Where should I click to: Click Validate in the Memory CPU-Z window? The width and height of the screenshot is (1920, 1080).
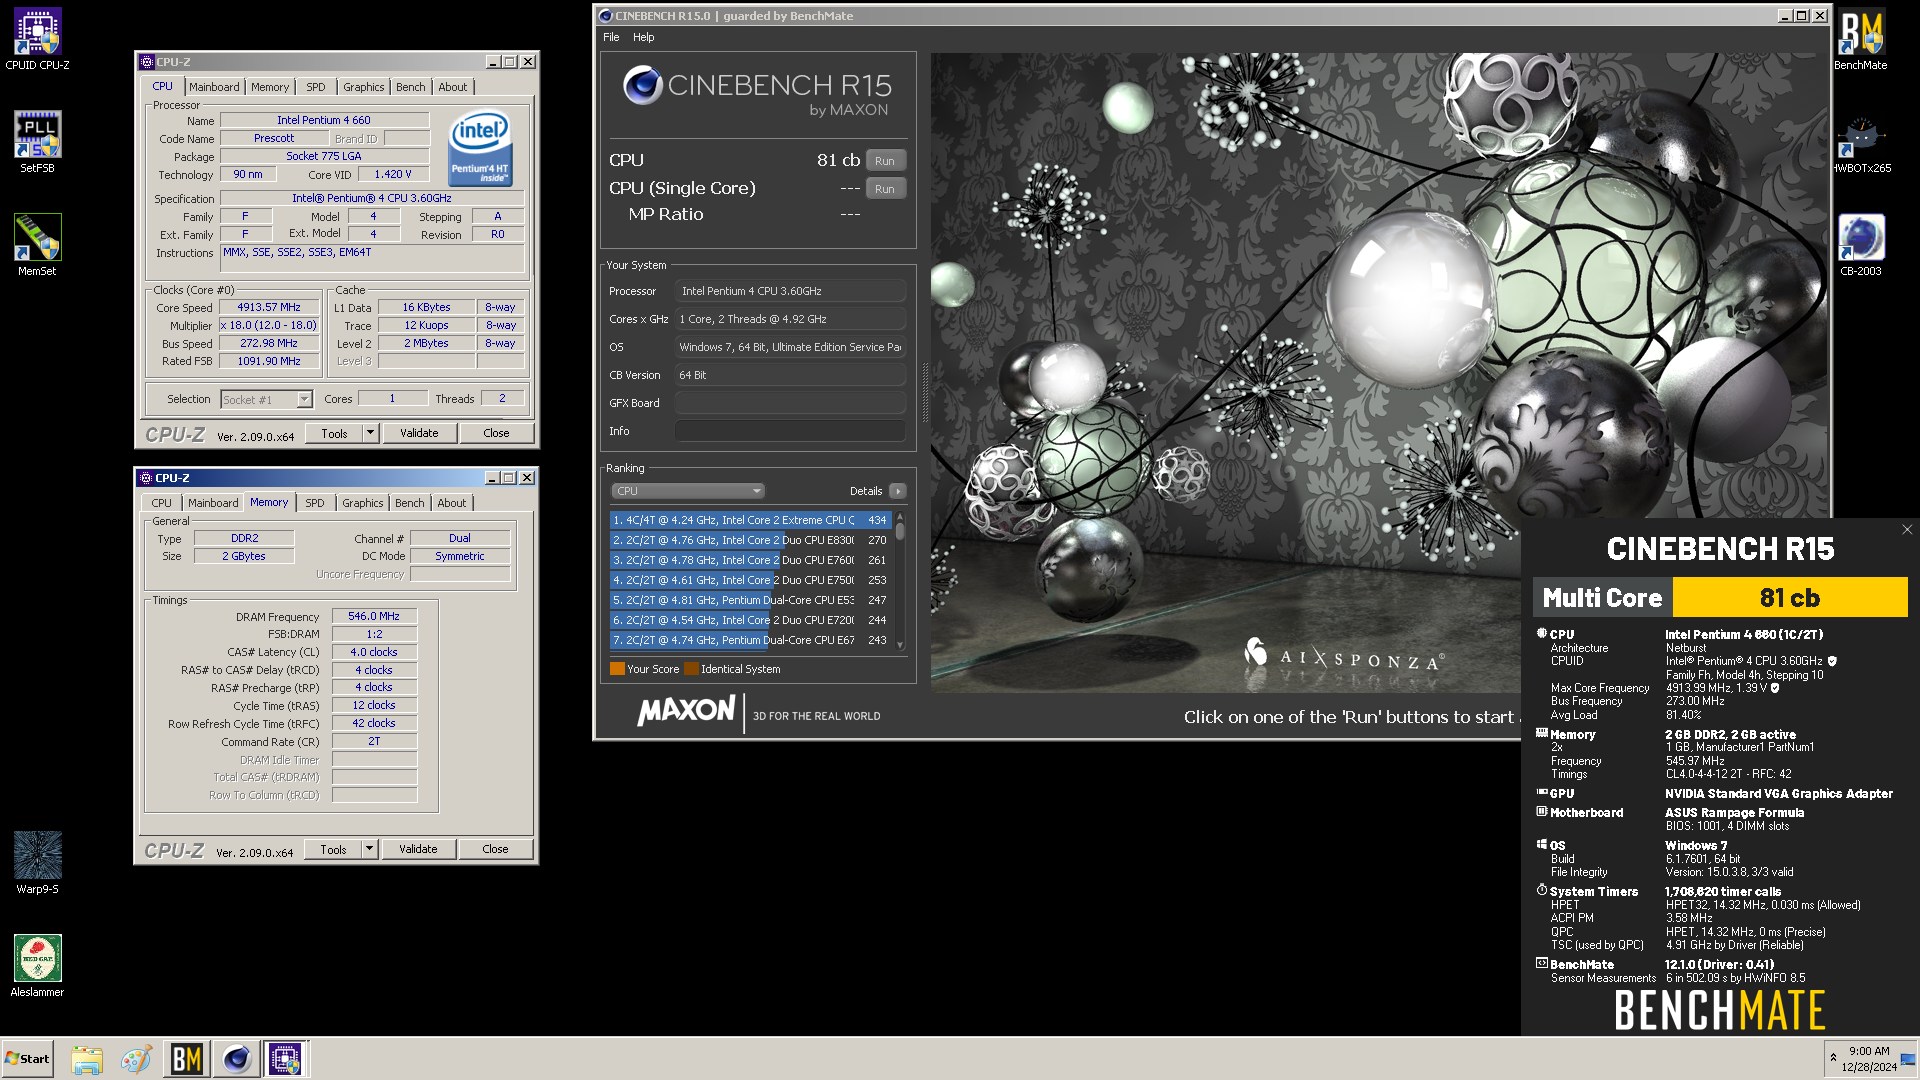418,850
